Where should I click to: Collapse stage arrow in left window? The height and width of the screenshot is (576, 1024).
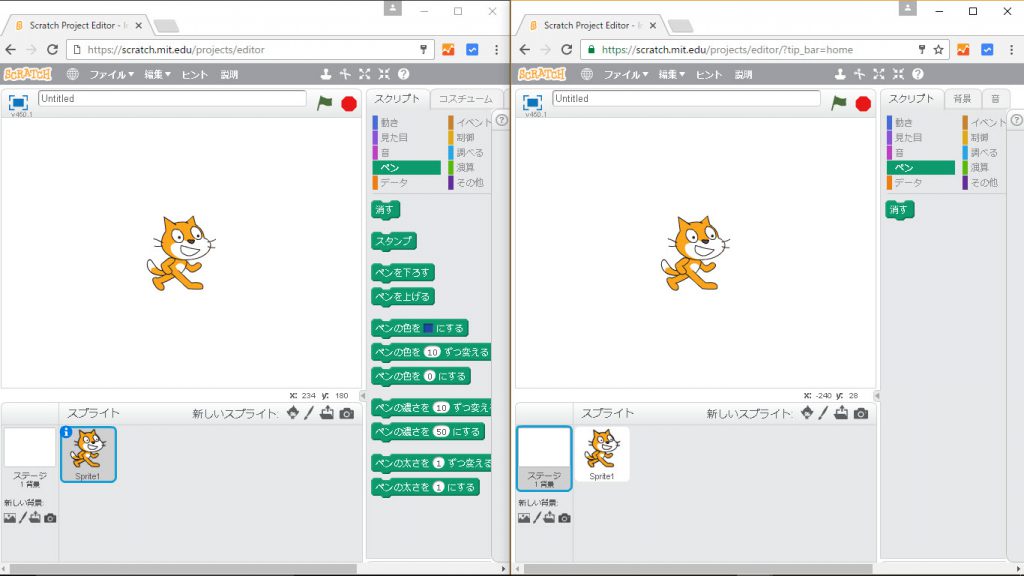pyautogui.click(x=362, y=395)
